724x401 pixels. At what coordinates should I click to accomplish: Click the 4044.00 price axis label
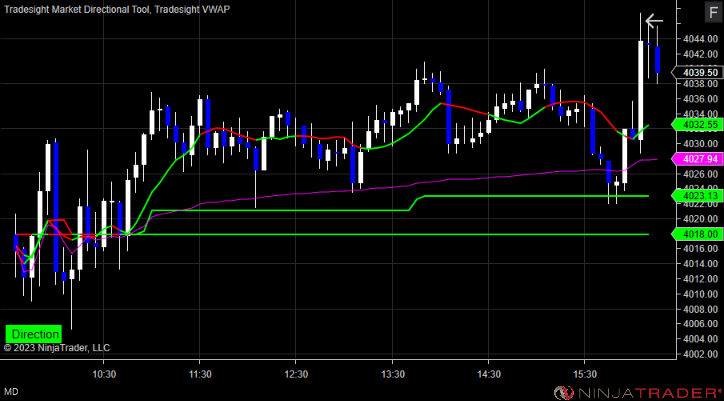[701, 39]
